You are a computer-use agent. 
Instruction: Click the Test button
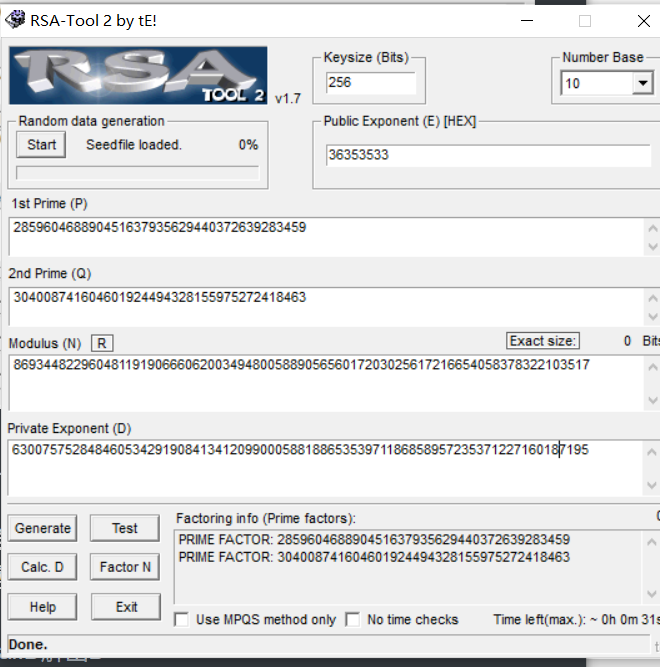(125, 528)
